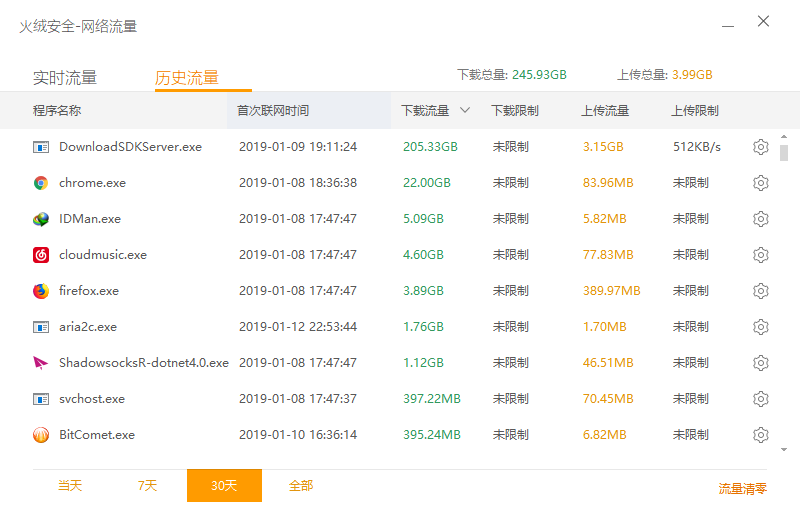Click the Chrome application icon
The image size is (800, 515).
[x=41, y=183]
